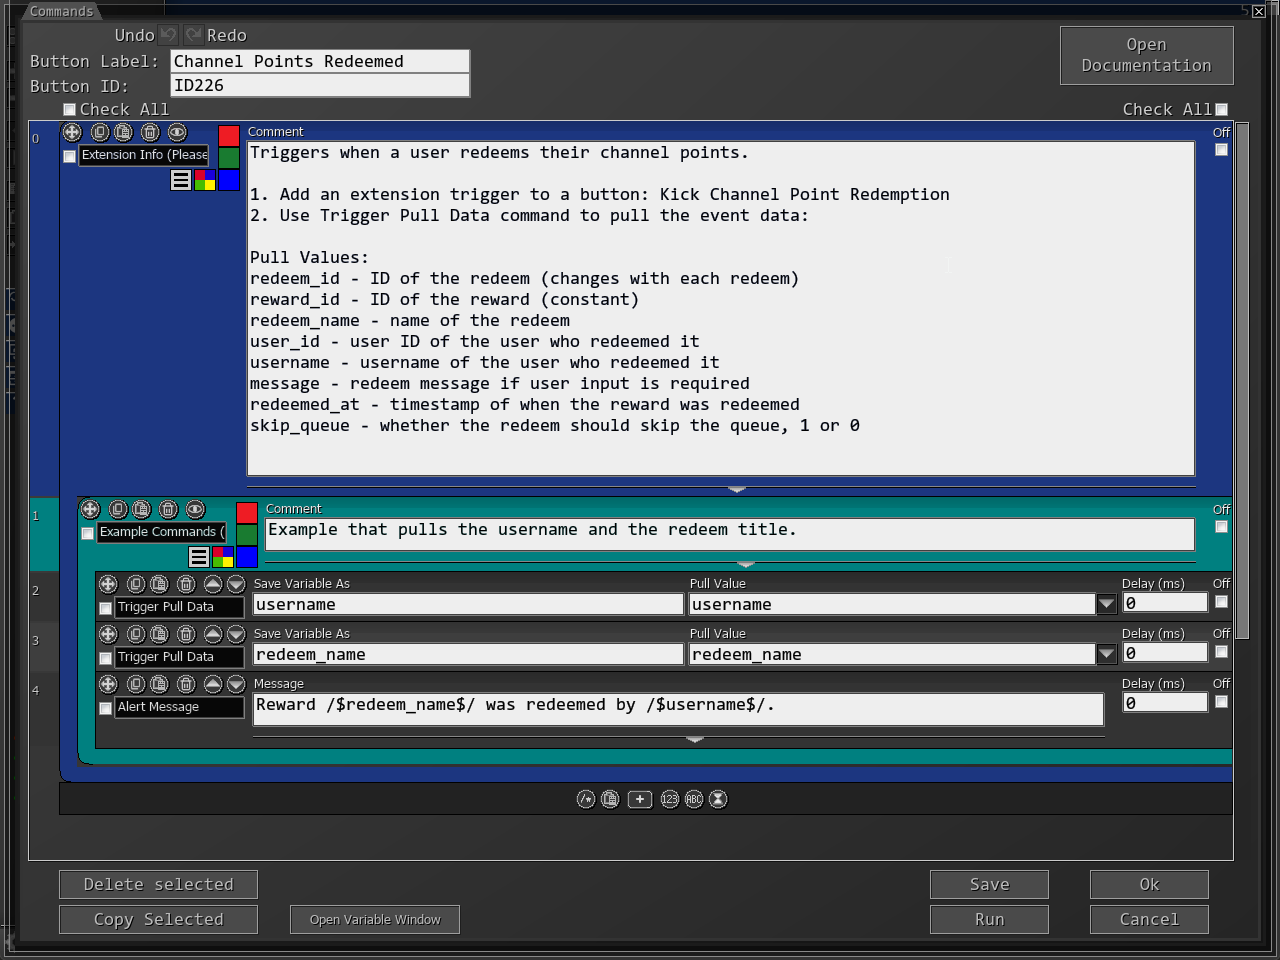
Task: Open the Pull Value dropdown for username
Action: point(1106,604)
